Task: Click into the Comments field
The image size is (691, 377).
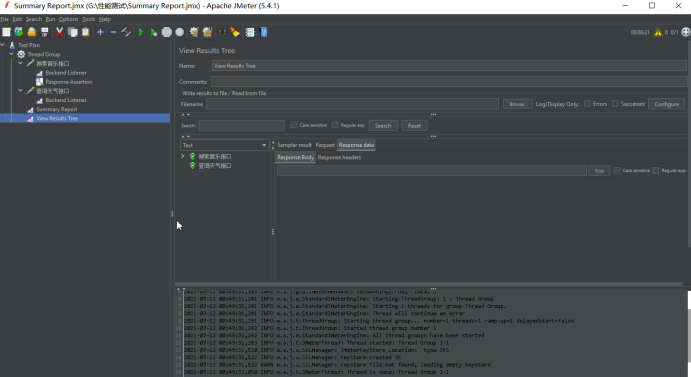Action: [x=449, y=82]
